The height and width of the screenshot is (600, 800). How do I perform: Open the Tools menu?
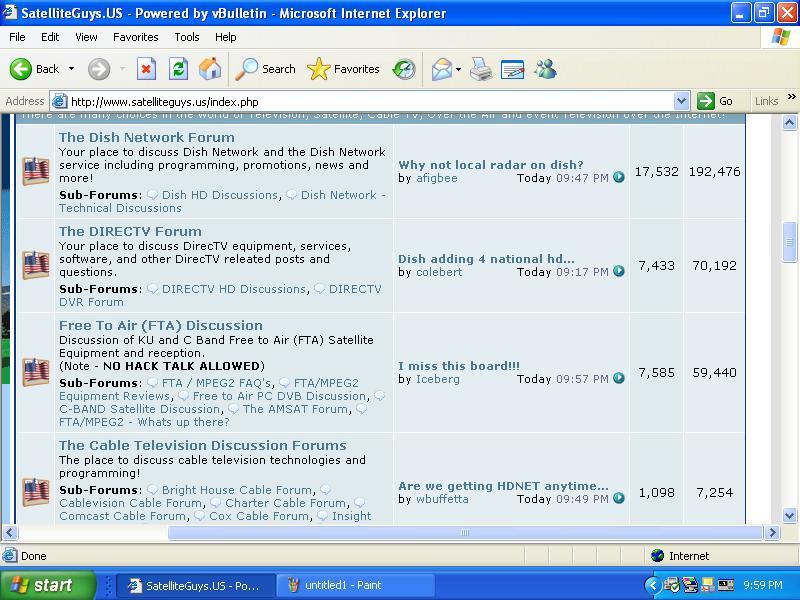tap(187, 37)
